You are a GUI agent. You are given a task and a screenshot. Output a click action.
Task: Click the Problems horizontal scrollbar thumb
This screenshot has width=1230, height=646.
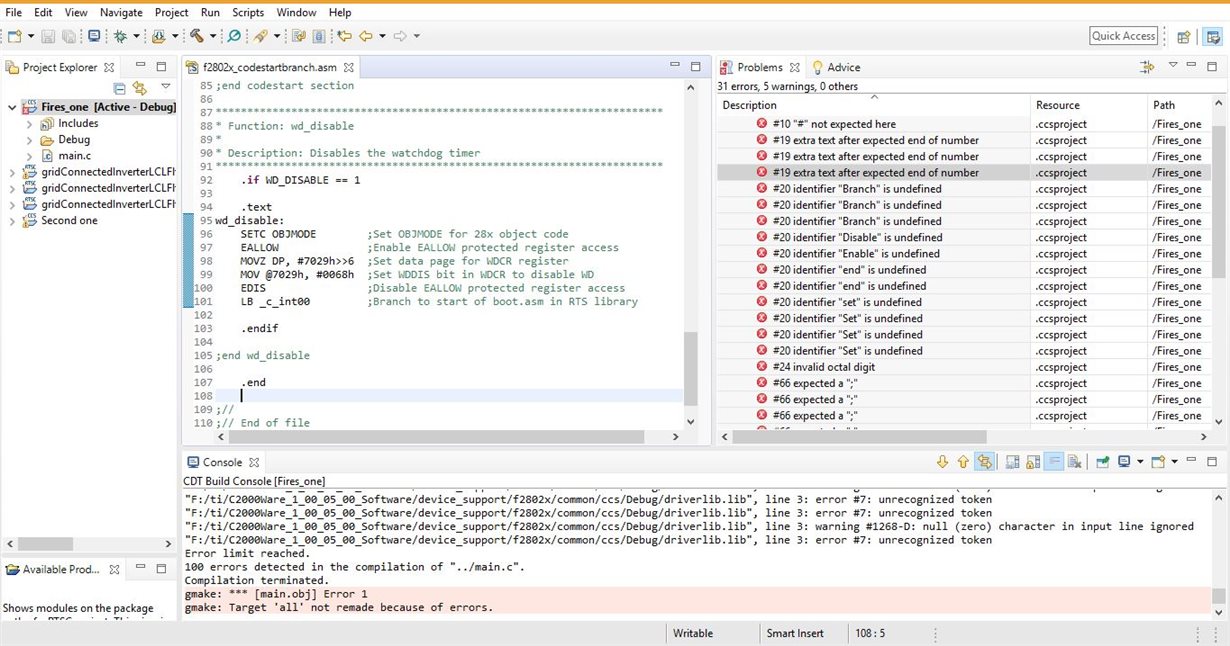[860, 437]
